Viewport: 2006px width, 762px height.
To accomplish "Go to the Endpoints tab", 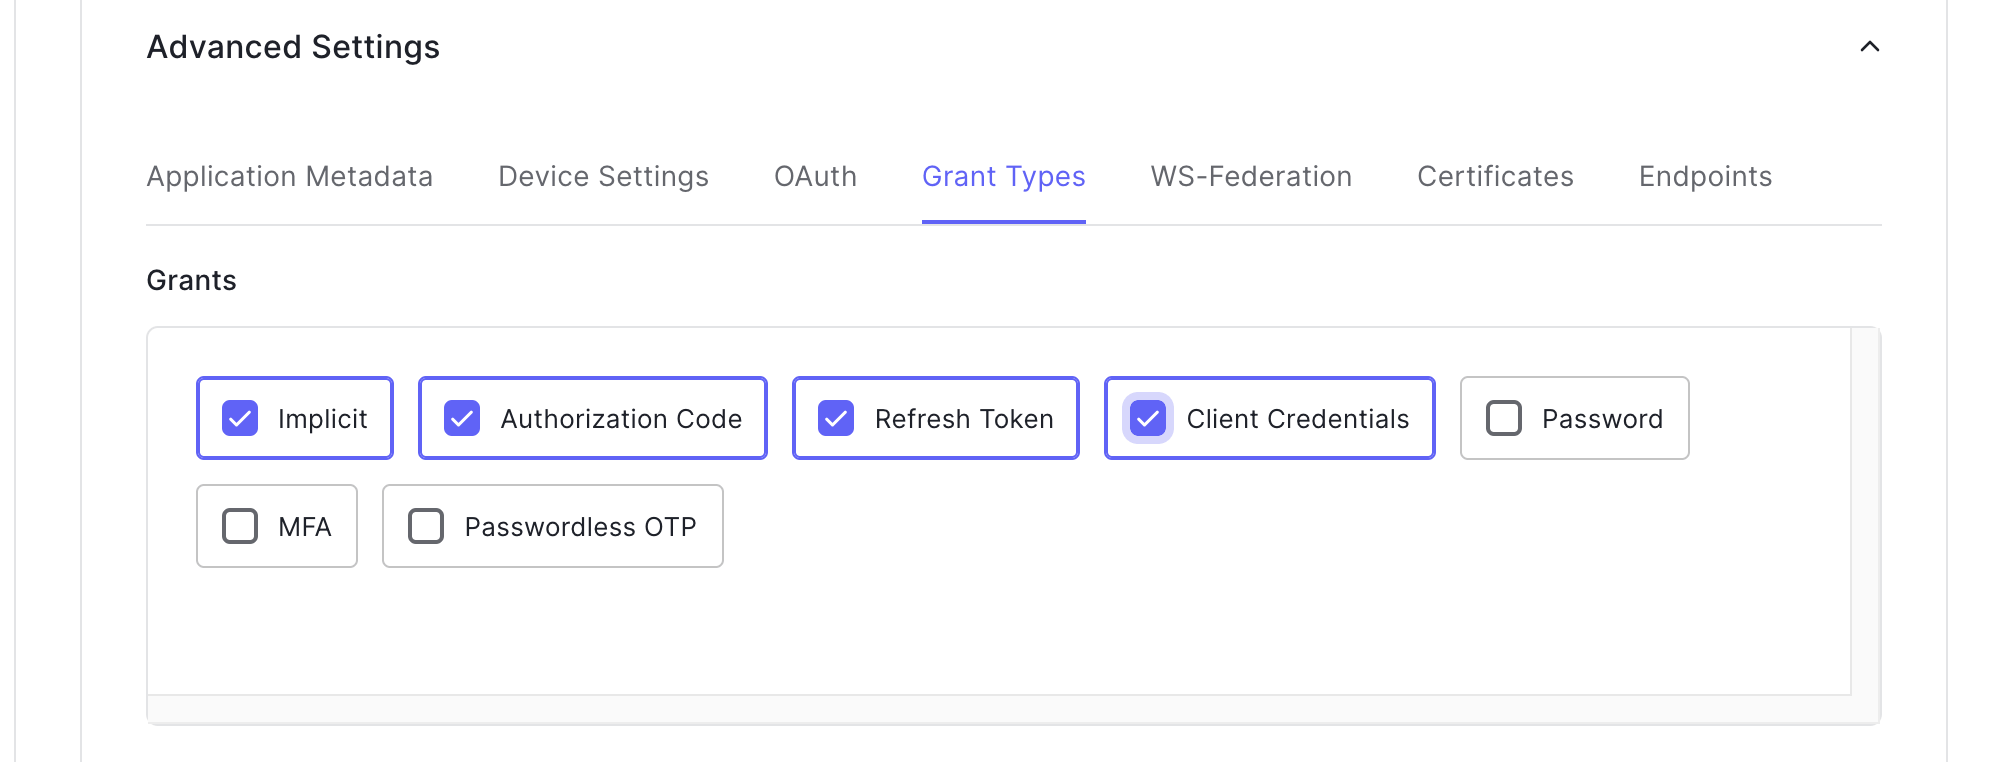I will tap(1705, 176).
